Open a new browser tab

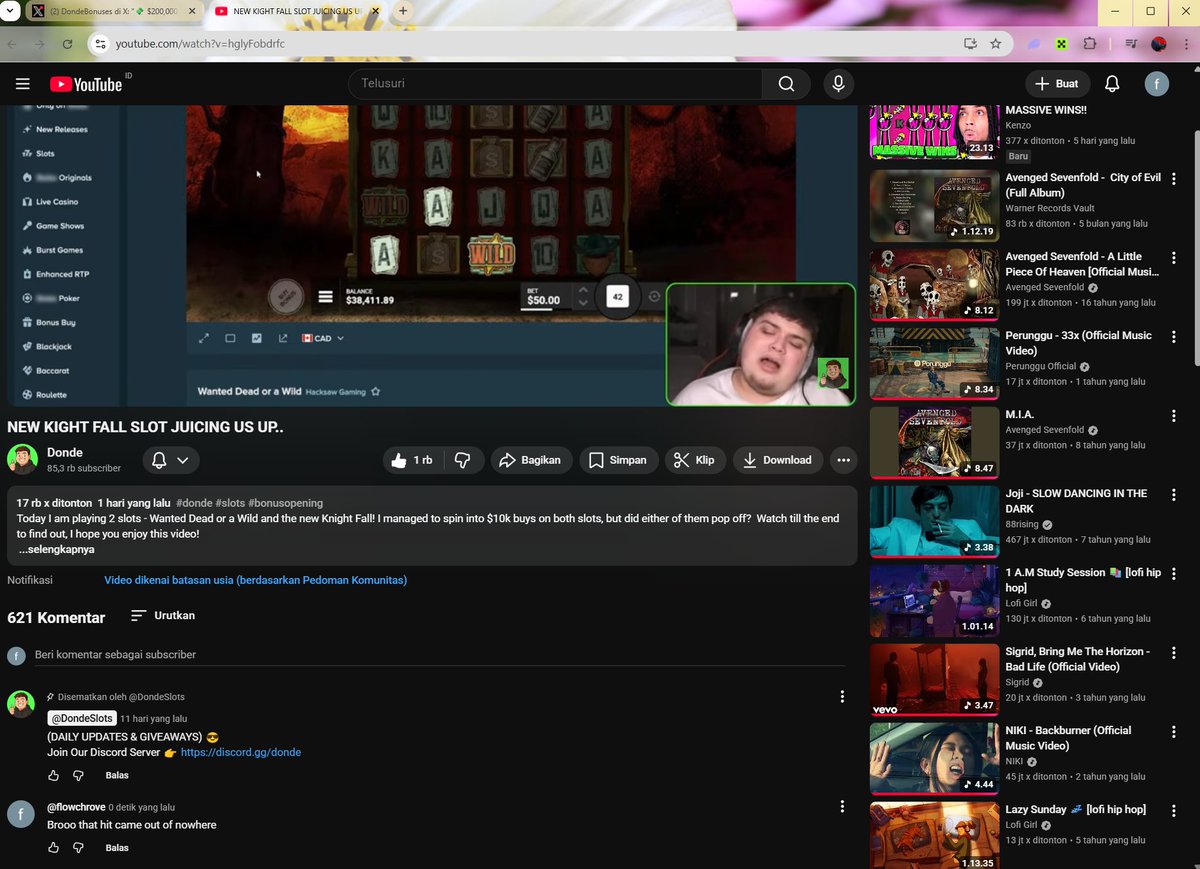[x=403, y=11]
